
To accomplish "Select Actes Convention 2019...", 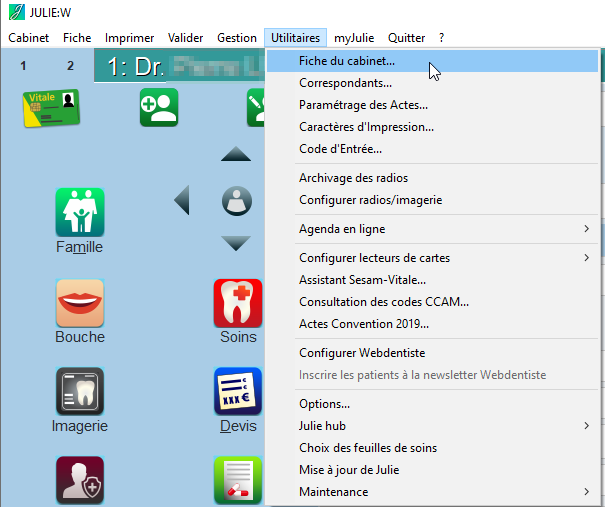I will pyautogui.click(x=432, y=324).
